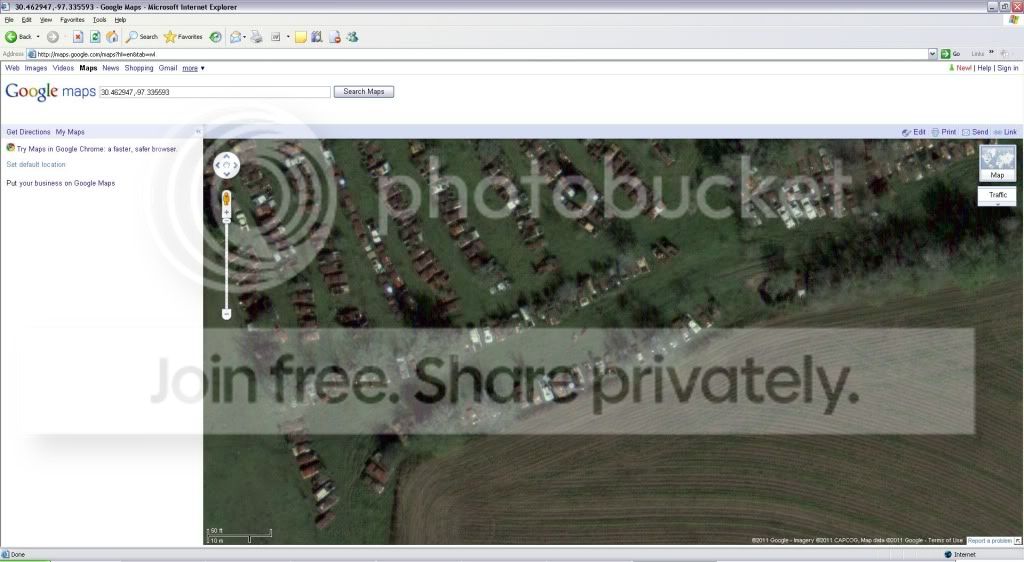This screenshot has height=562, width=1024.
Task: Click the zoom out minus button
Action: [x=227, y=315]
